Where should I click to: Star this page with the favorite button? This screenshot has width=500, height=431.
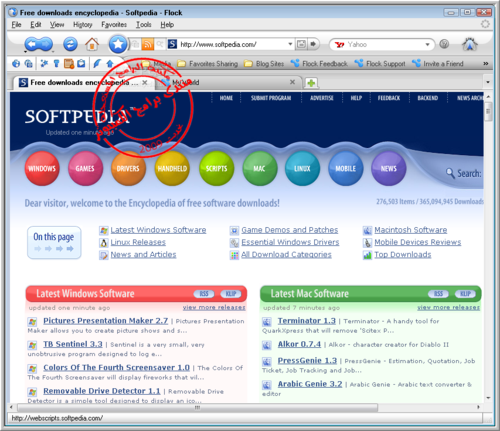118,44
